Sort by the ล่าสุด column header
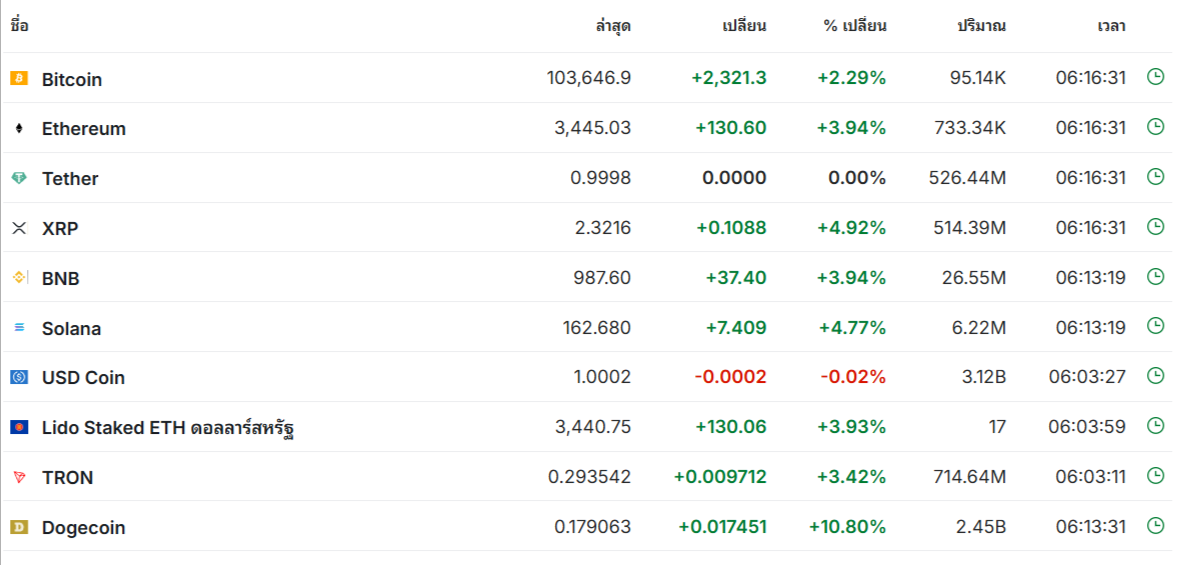 point(613,26)
